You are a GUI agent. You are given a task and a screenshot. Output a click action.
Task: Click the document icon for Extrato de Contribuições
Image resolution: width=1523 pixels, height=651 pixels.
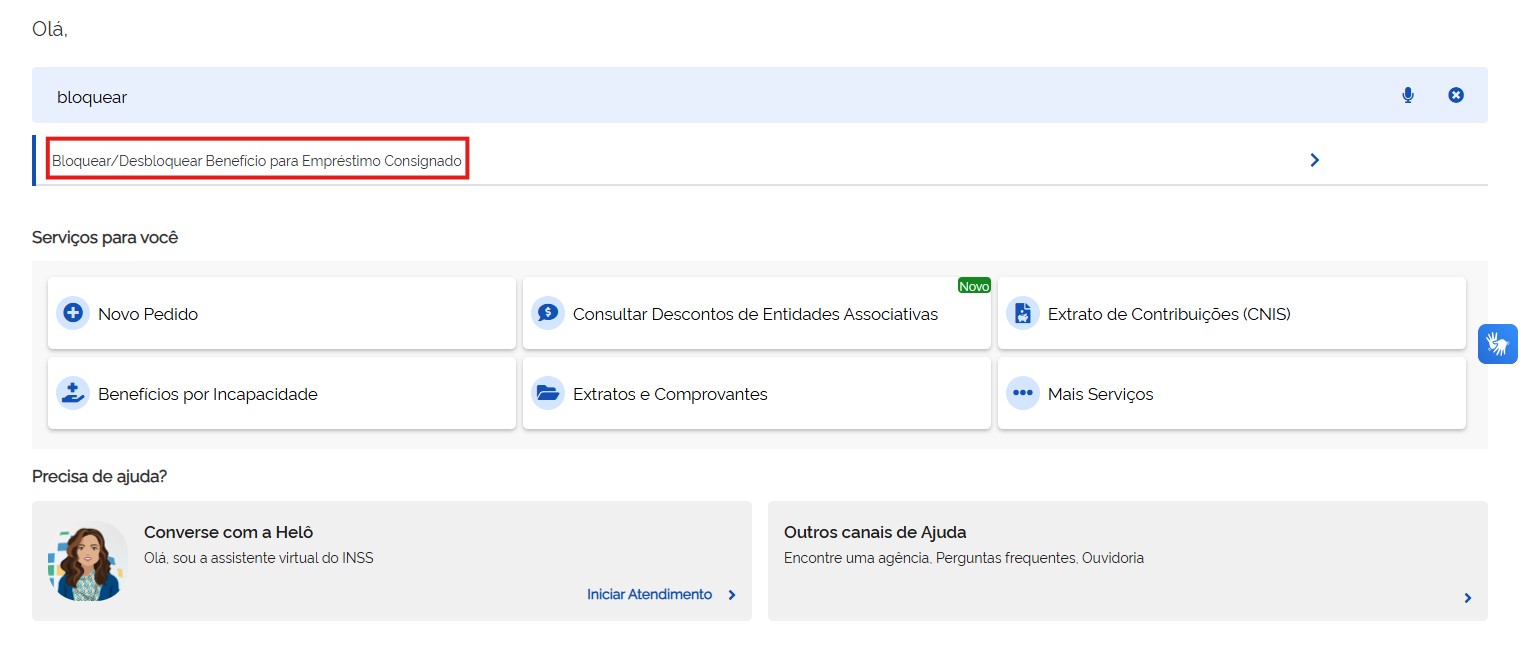pyautogui.click(x=1022, y=313)
